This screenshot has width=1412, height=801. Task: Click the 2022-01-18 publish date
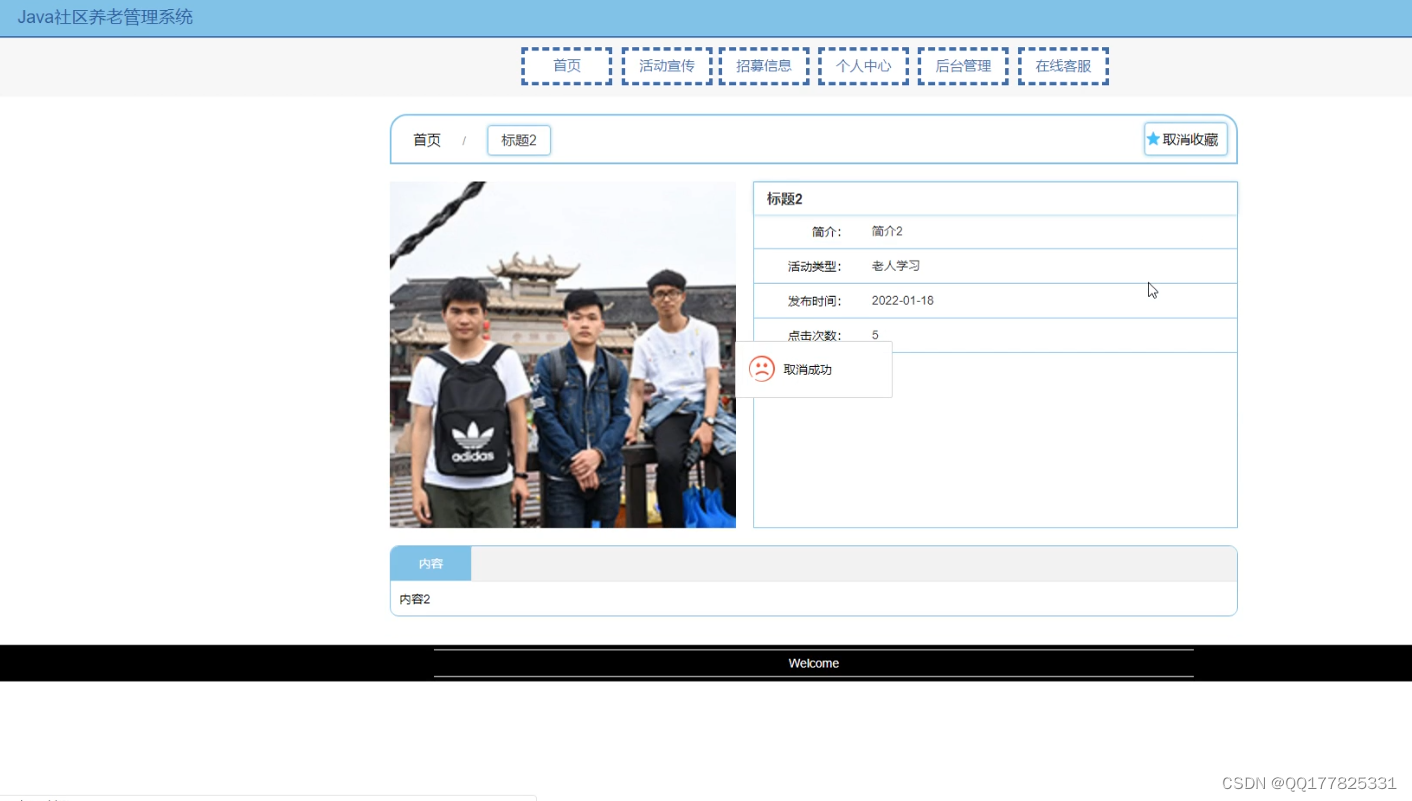903,301
